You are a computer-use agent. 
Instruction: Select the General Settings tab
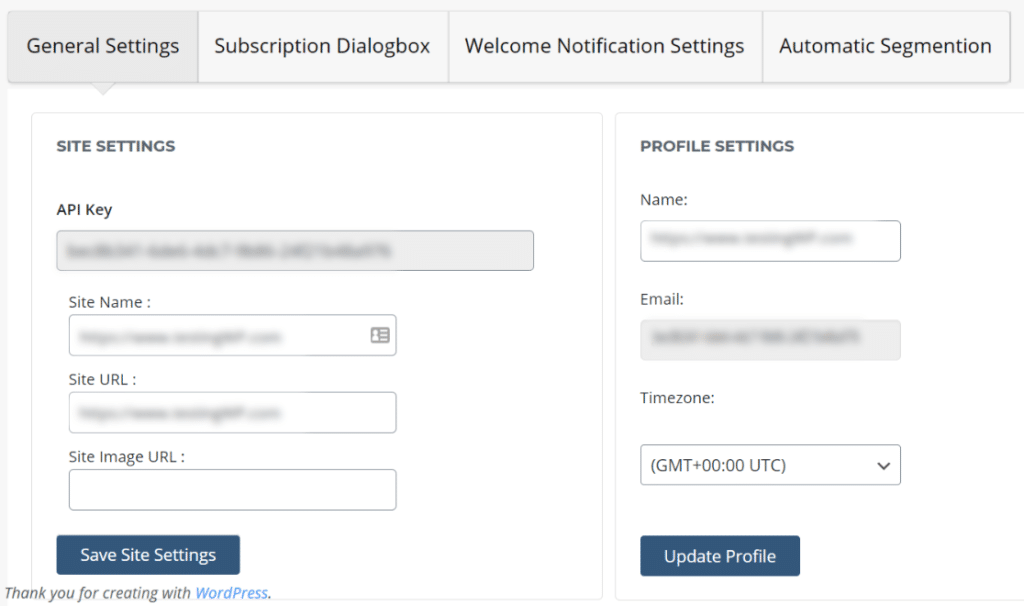click(x=102, y=46)
